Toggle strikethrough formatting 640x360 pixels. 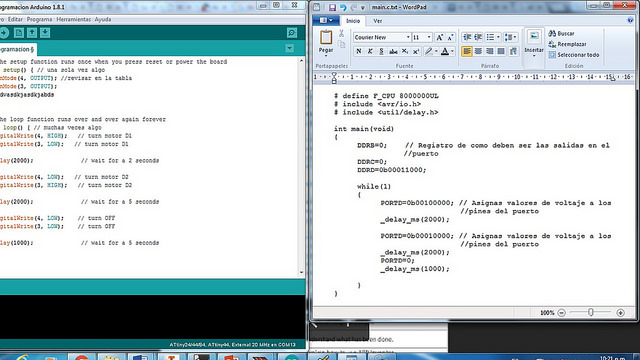click(x=393, y=51)
